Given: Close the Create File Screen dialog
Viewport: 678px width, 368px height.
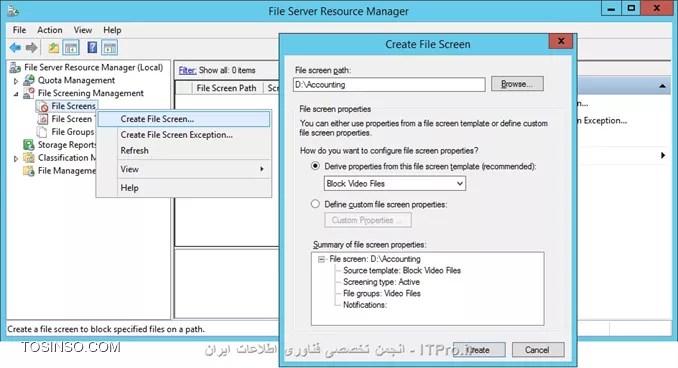Looking at the screenshot, I should coord(561,41).
